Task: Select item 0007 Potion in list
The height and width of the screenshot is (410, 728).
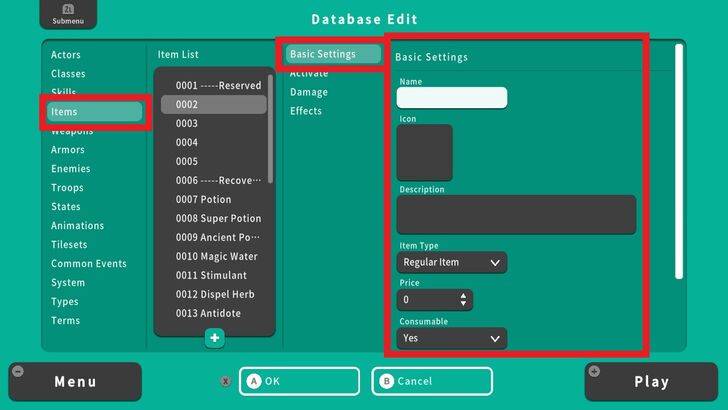Action: tap(203, 200)
